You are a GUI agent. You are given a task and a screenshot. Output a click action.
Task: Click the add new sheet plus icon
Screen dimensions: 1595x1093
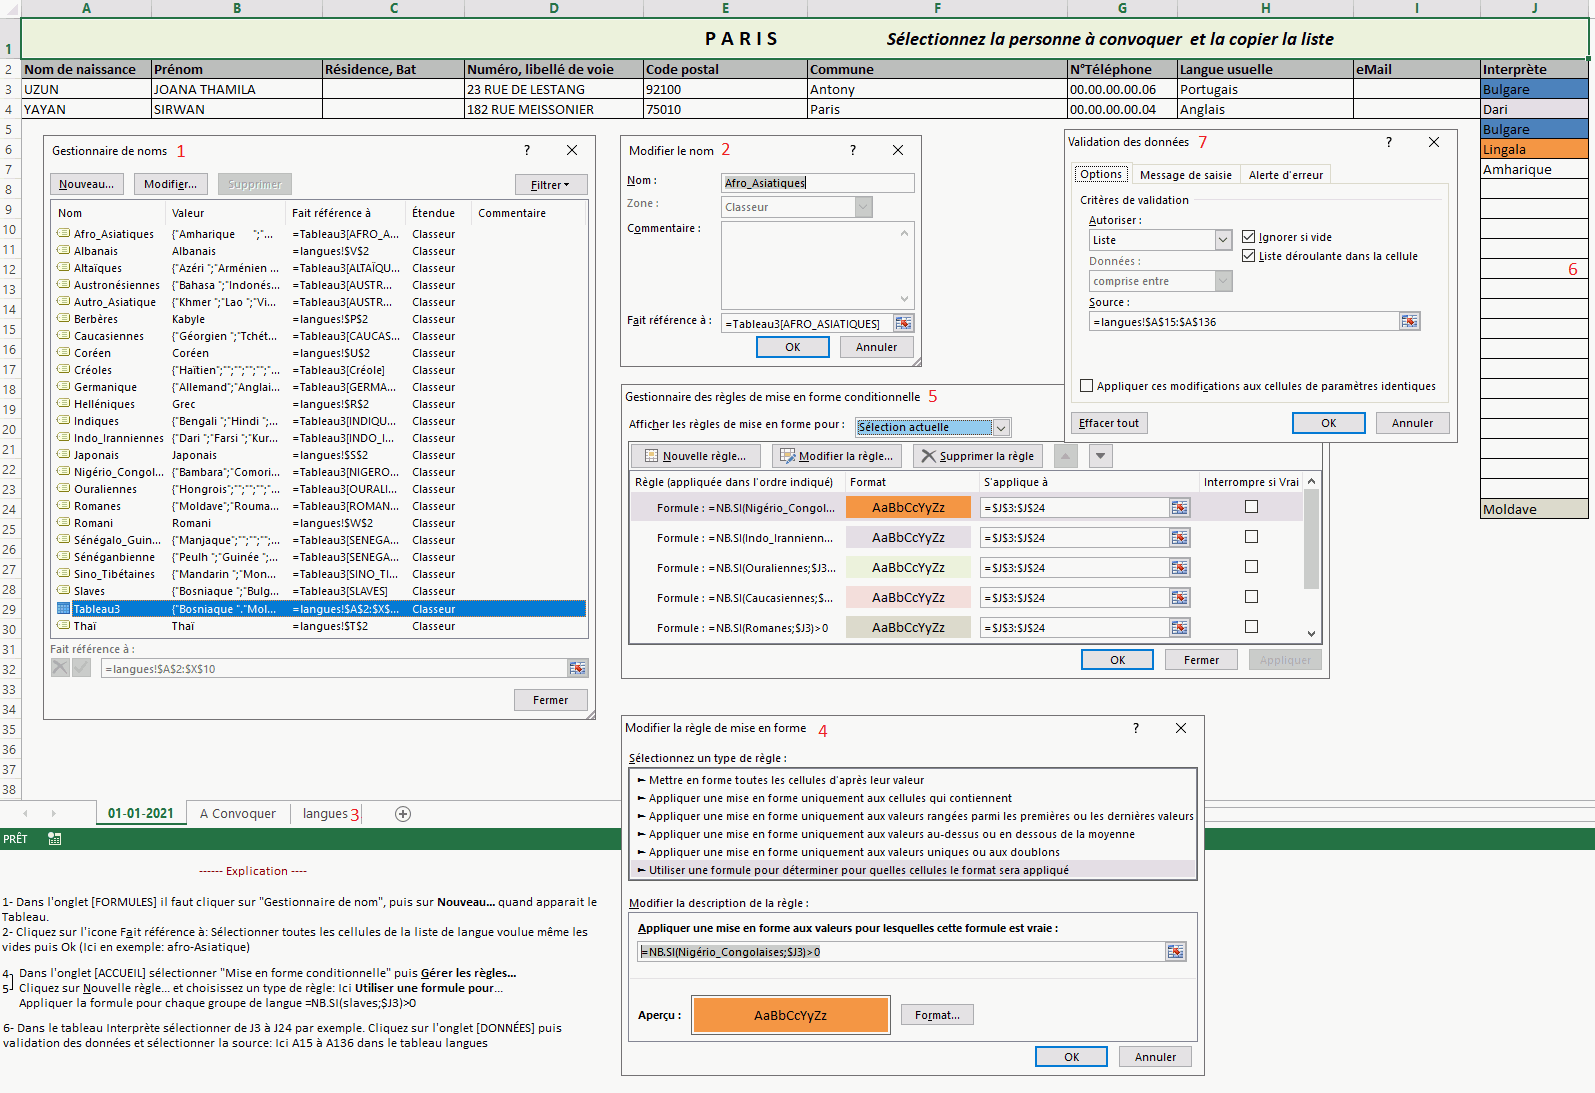(x=403, y=814)
